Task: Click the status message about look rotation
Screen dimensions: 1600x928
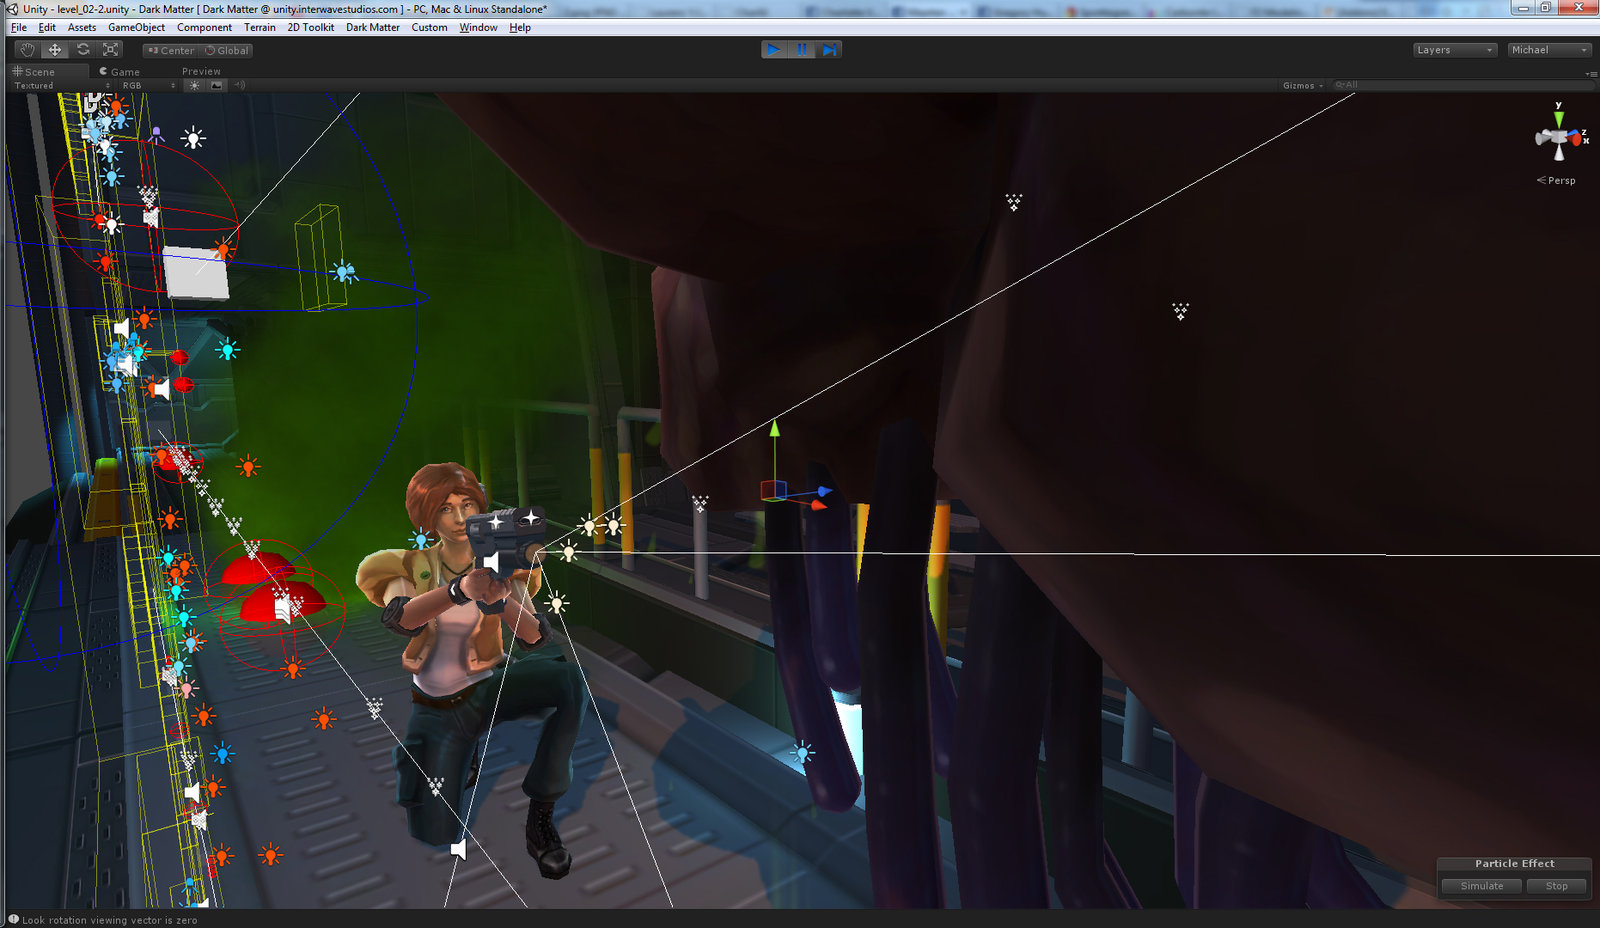Action: (109, 920)
